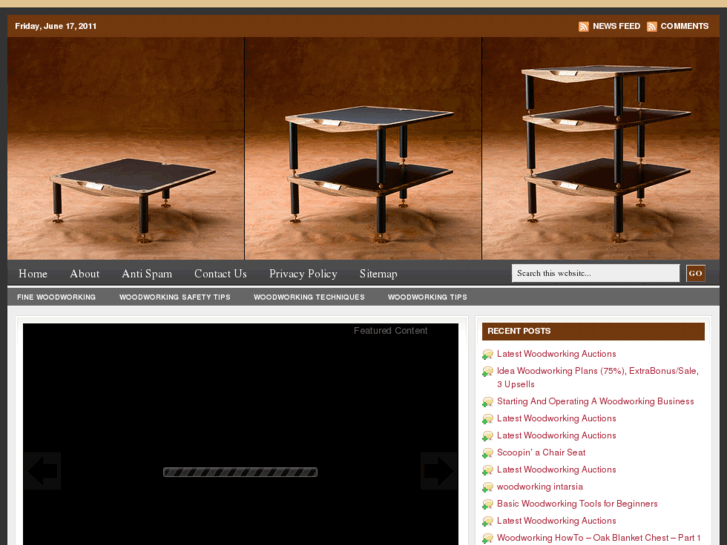This screenshot has width=727, height=545.
Task: Open the NEWS FEED link
Action: point(616,26)
